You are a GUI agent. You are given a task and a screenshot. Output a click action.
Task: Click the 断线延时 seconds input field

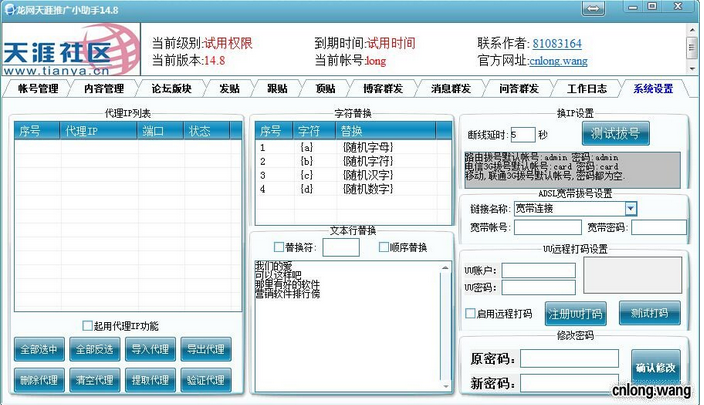click(x=523, y=134)
